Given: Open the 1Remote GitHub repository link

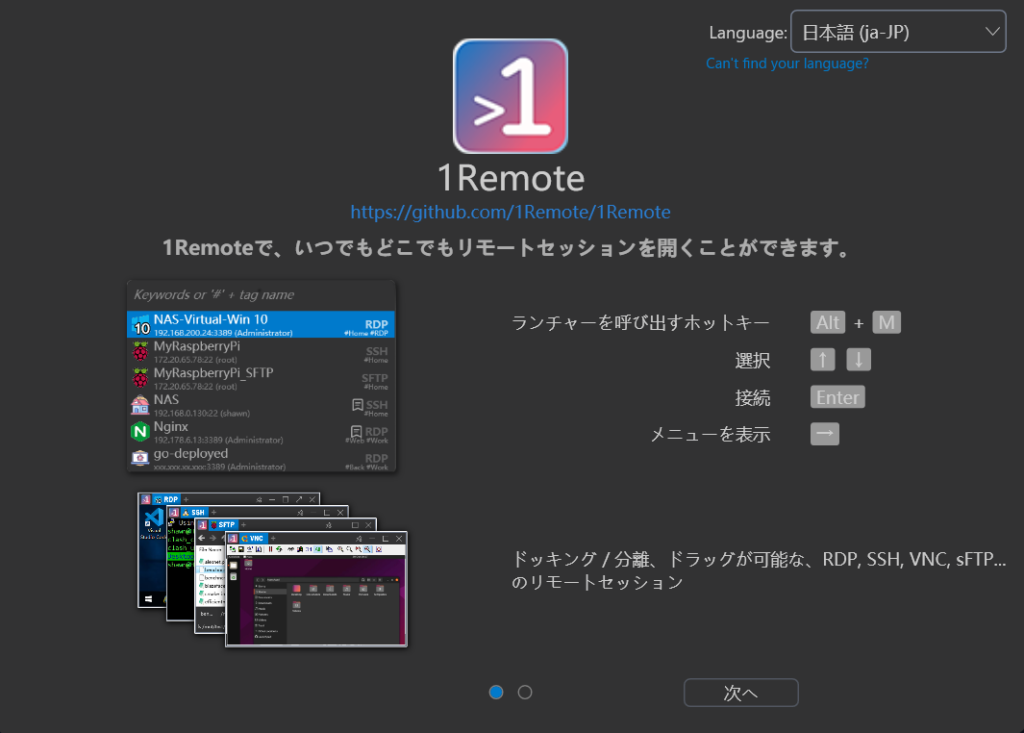Looking at the screenshot, I should click(x=510, y=212).
